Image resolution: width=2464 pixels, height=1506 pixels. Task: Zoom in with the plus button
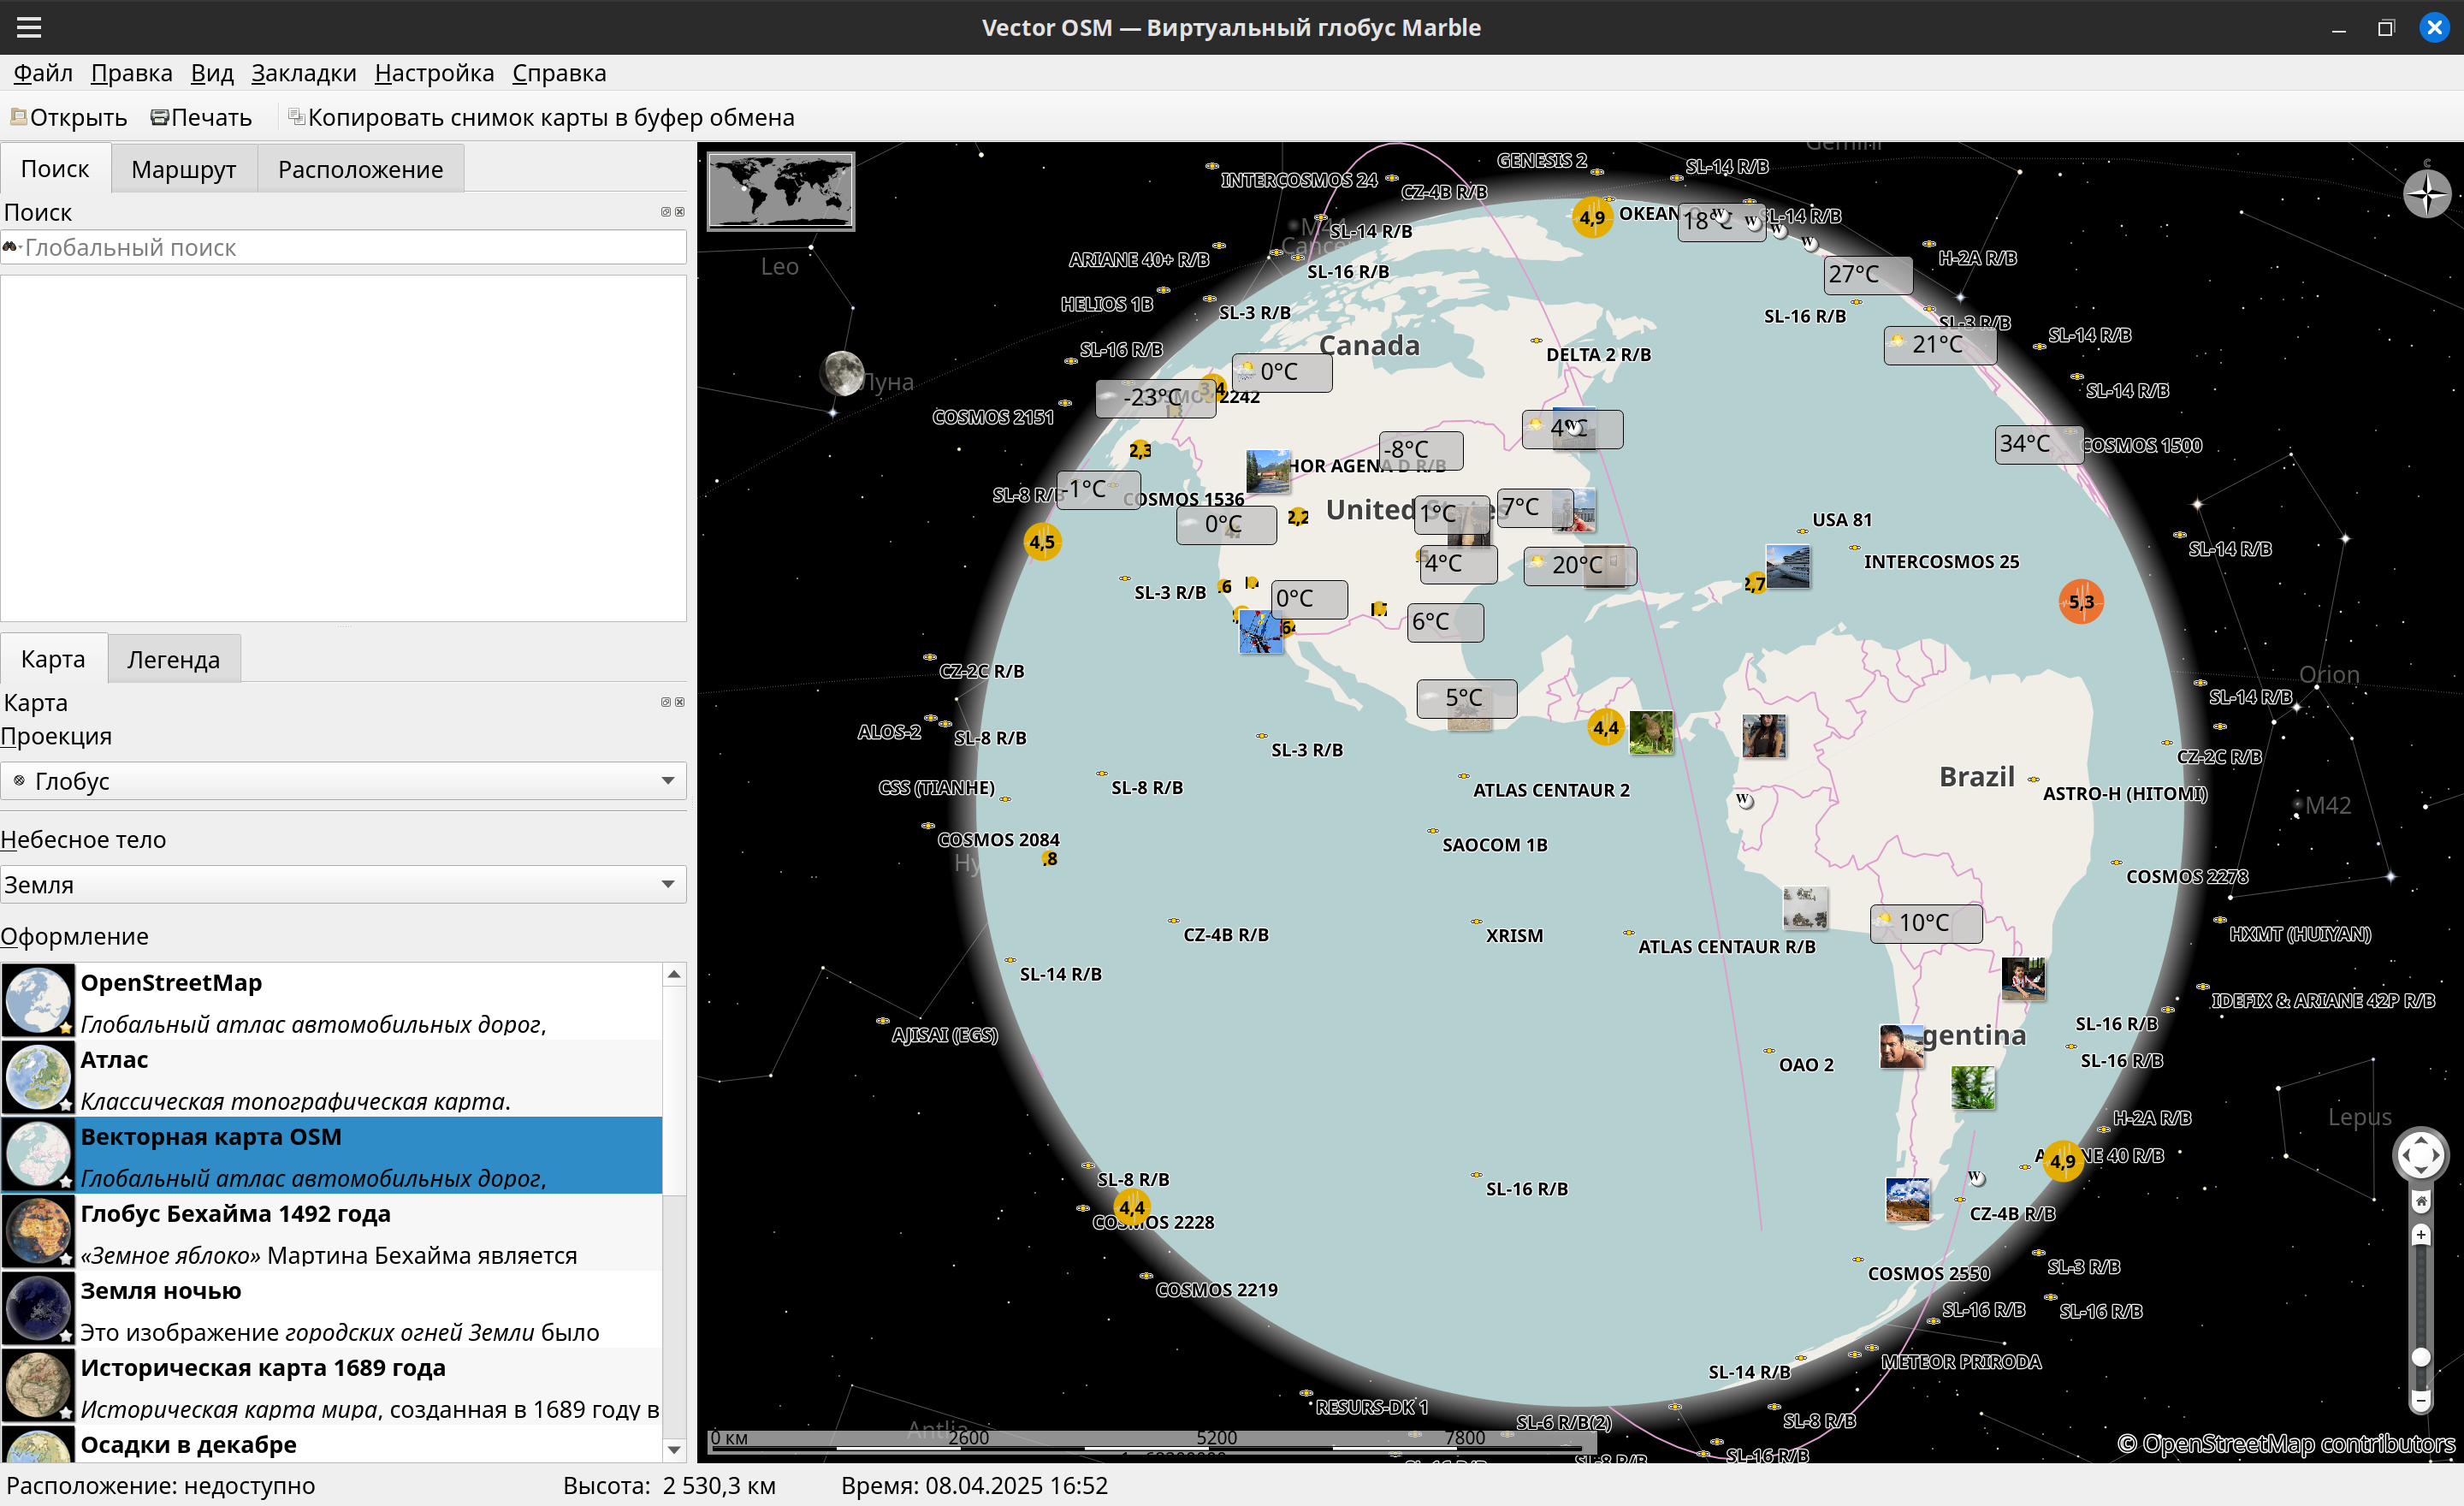[2420, 1235]
